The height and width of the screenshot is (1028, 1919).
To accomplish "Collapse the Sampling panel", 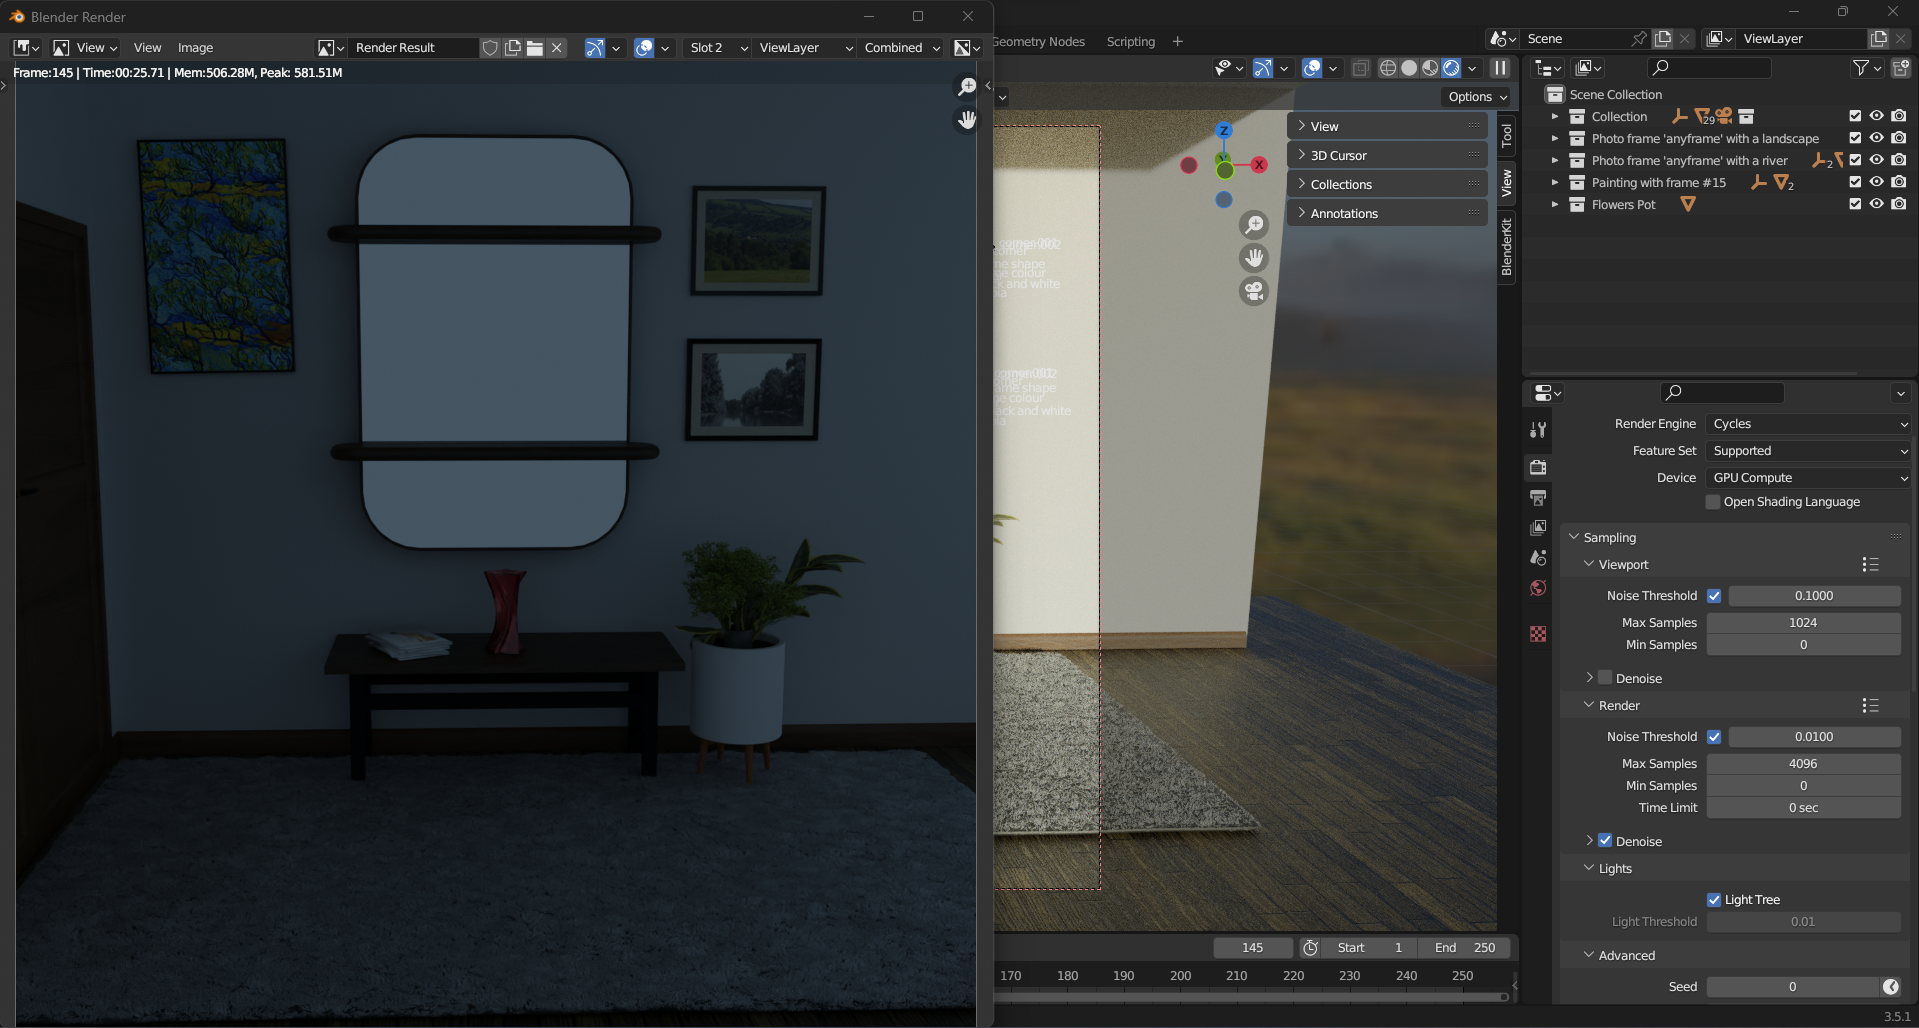I will tap(1574, 537).
